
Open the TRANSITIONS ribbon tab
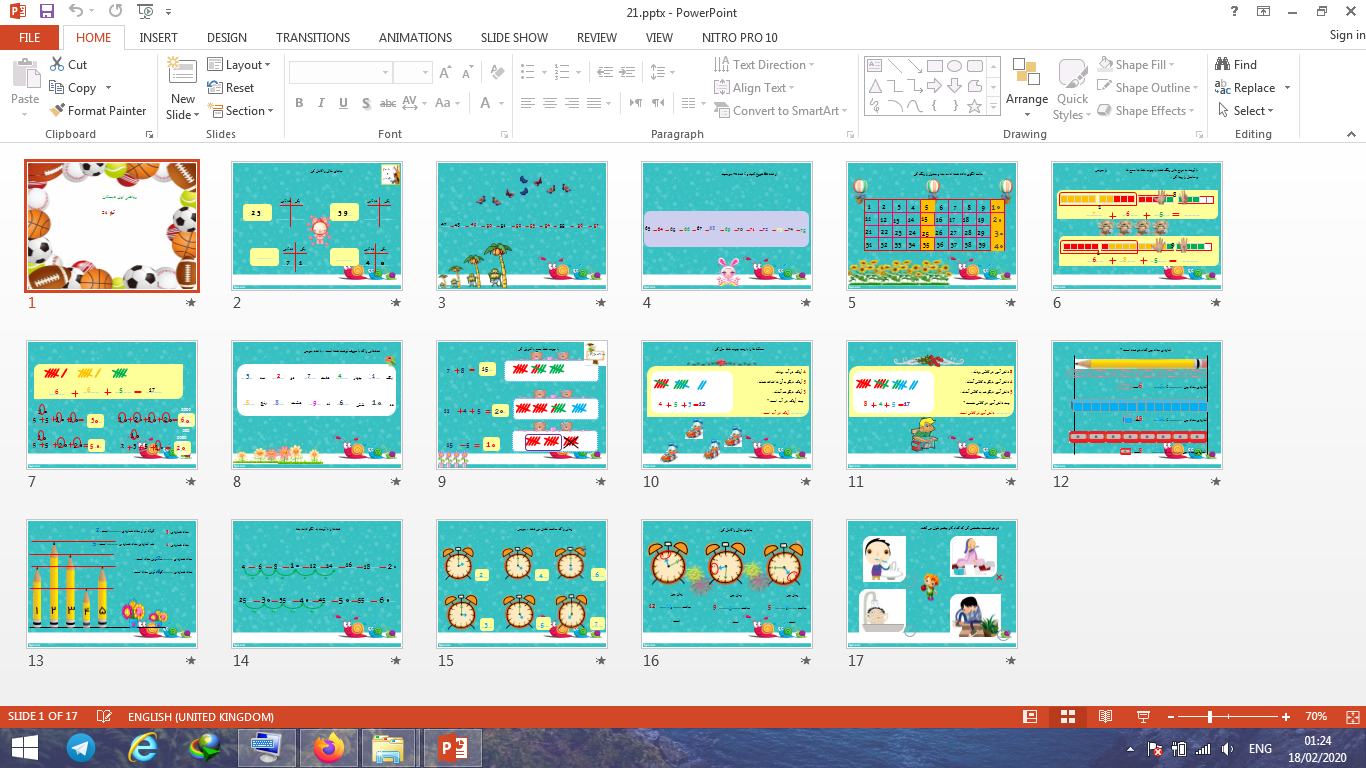[x=313, y=37]
